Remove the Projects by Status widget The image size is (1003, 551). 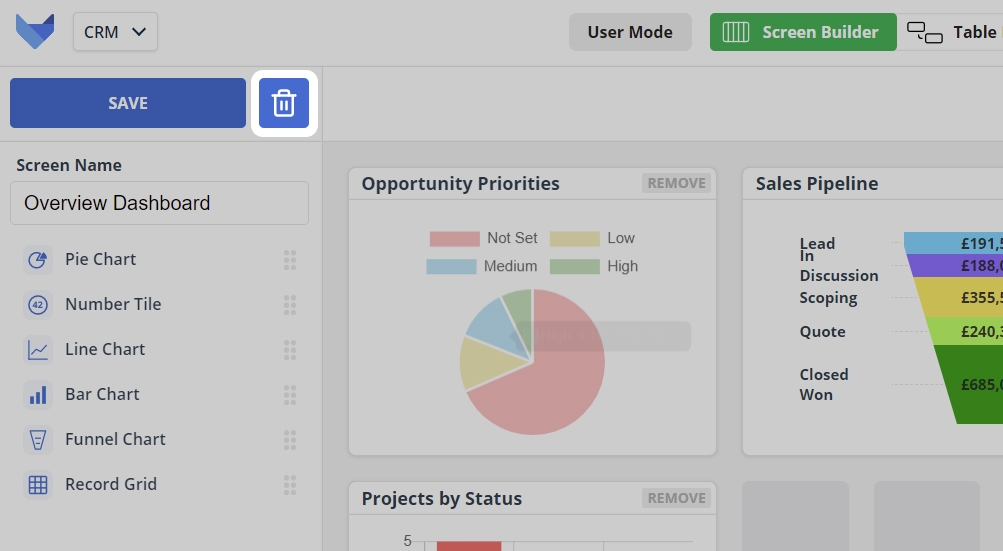coord(677,498)
